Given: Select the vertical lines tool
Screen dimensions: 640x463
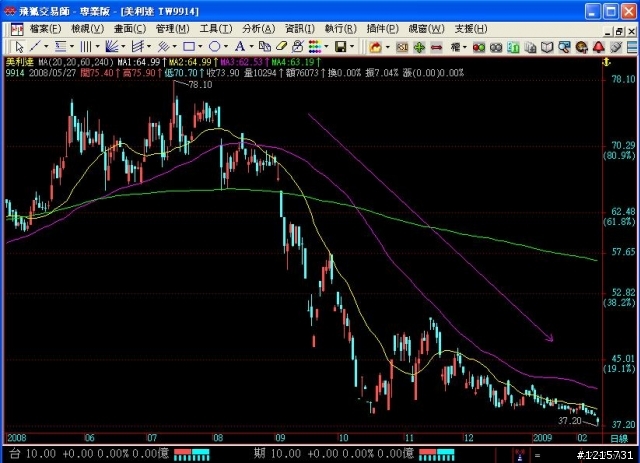Looking at the screenshot, I should (86, 47).
